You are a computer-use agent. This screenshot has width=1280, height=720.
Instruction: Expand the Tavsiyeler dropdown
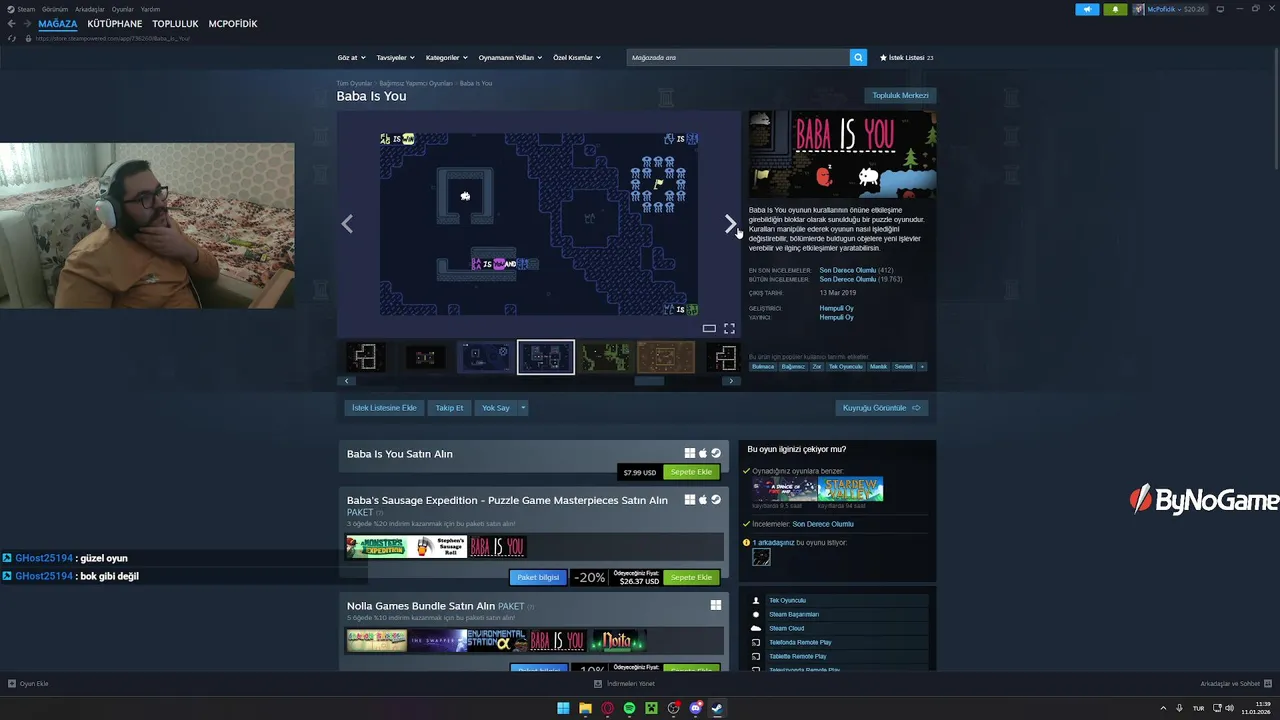(395, 57)
